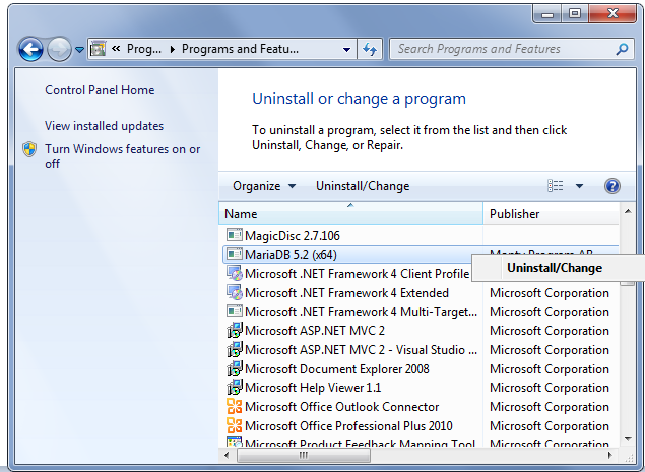Click the greyed Forward arrow button
This screenshot has width=645, height=472.
(x=59, y=49)
